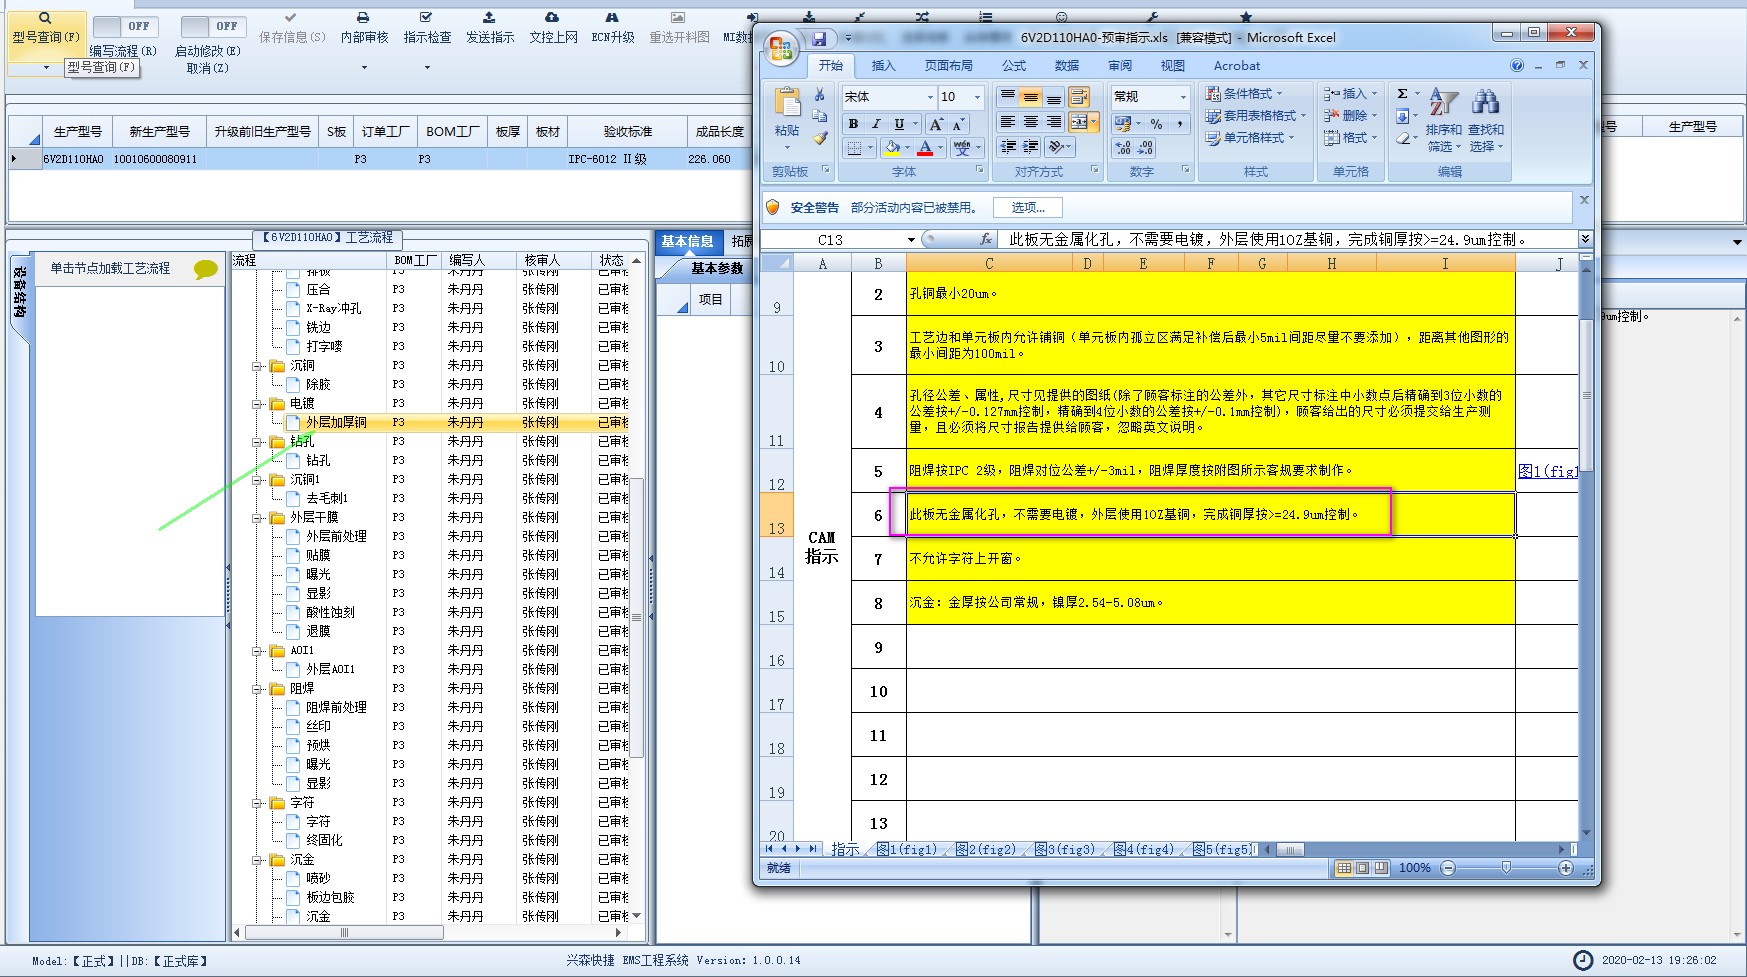This screenshot has height=977, width=1747.
Task: Click the 选项... security warning button
Action: click(x=1027, y=208)
